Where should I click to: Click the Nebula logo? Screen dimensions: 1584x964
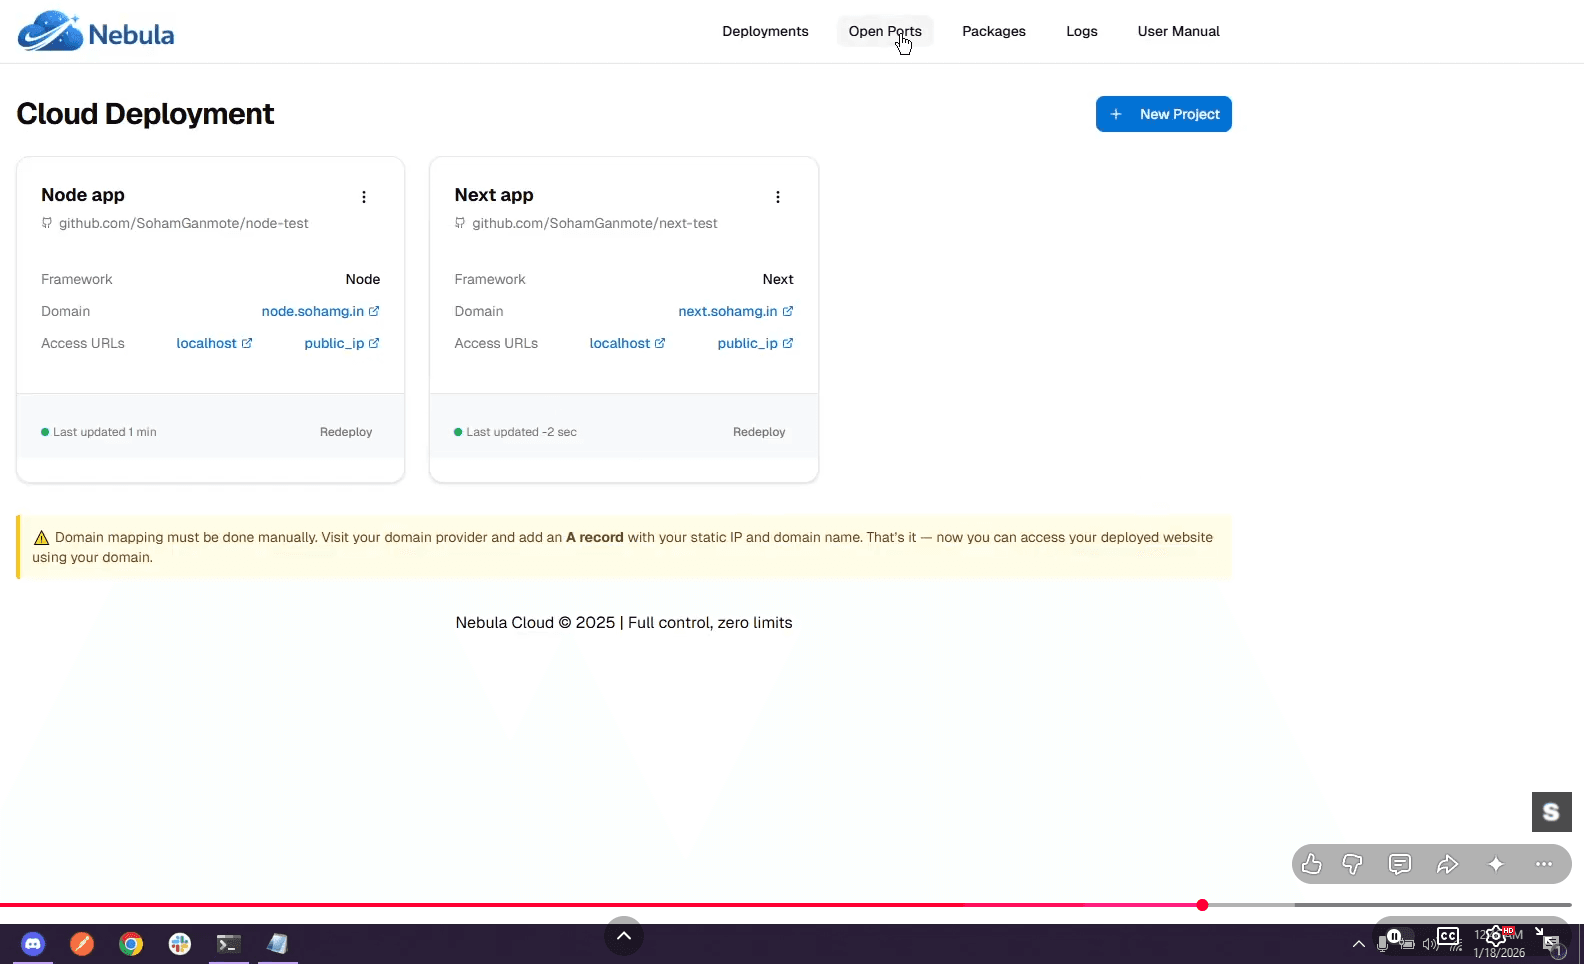tap(96, 32)
